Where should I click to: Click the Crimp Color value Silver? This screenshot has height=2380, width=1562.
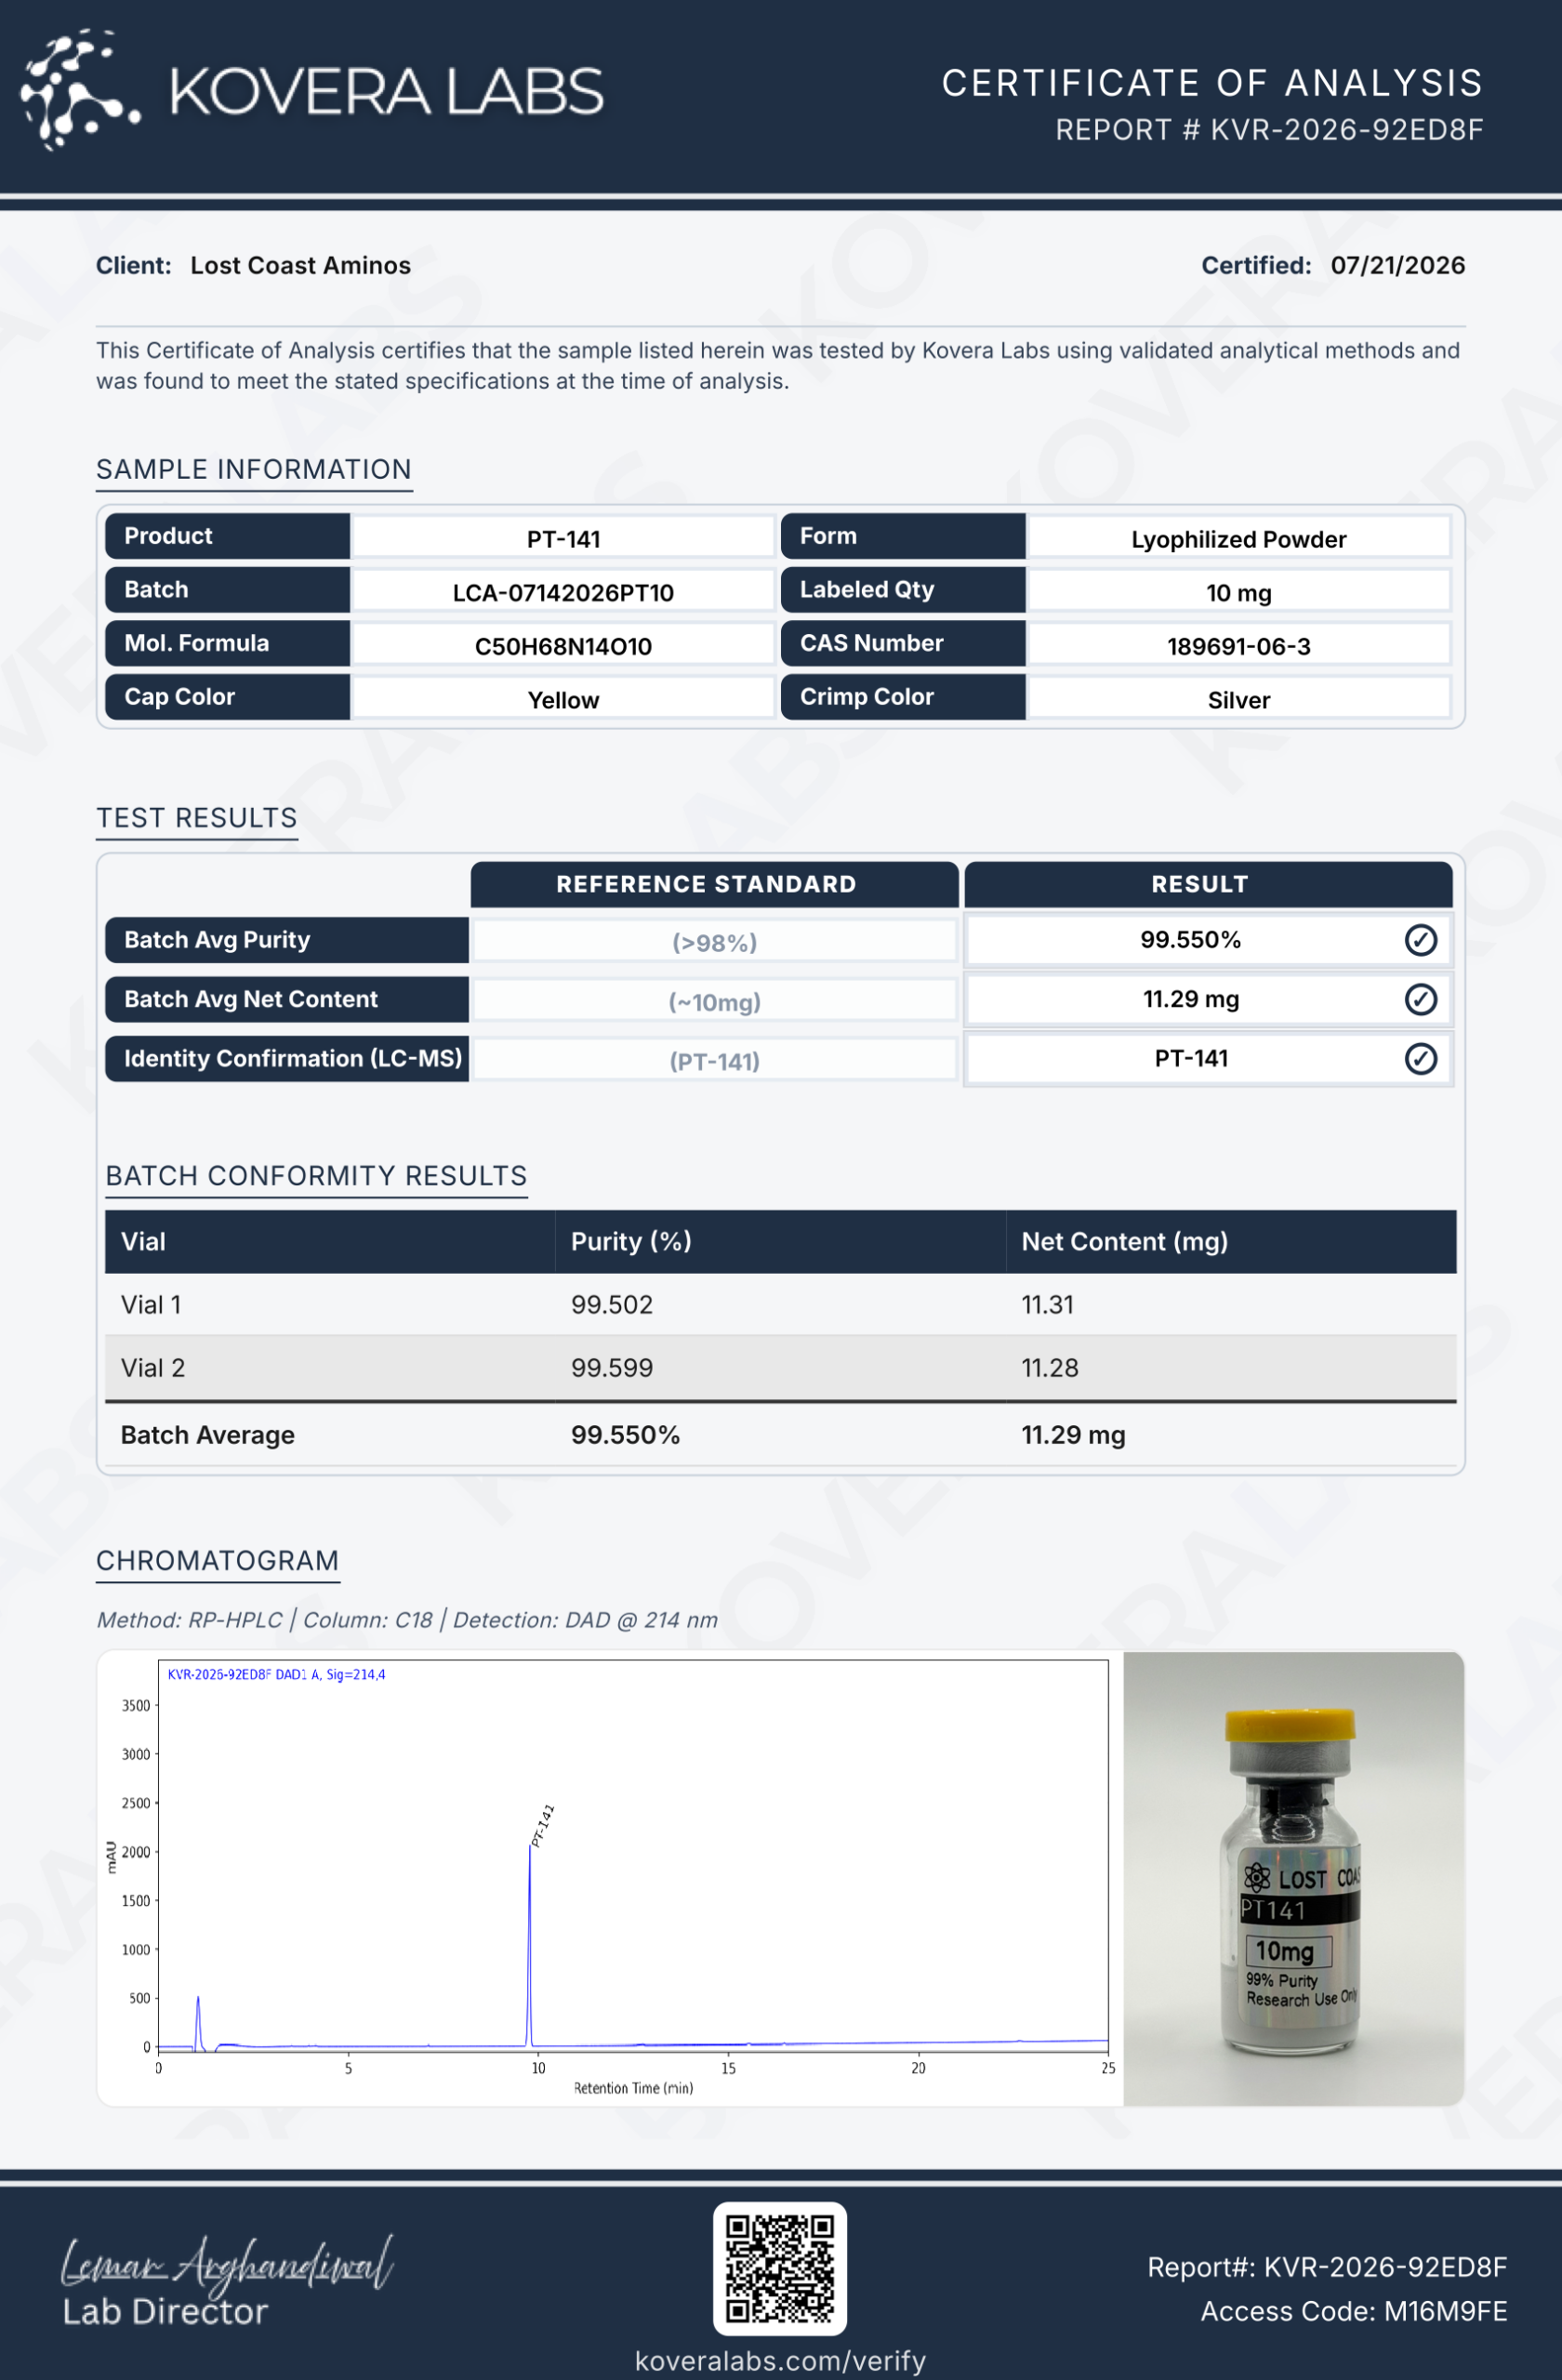tap(1238, 700)
